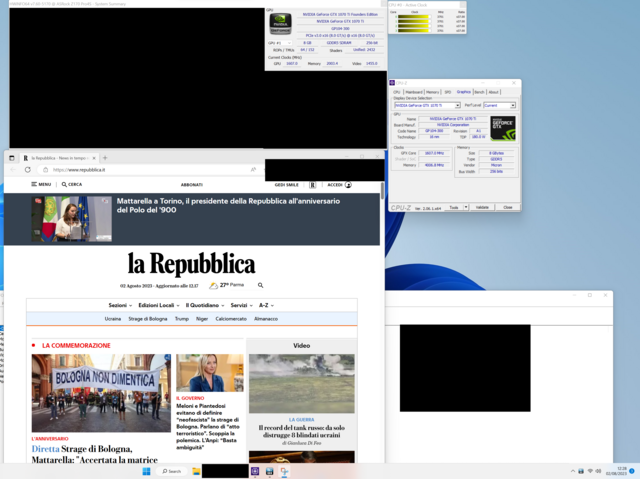Click the GeForce GTX logo in CPU-Z
Image resolution: width=640 pixels, height=479 pixels.
503,129
